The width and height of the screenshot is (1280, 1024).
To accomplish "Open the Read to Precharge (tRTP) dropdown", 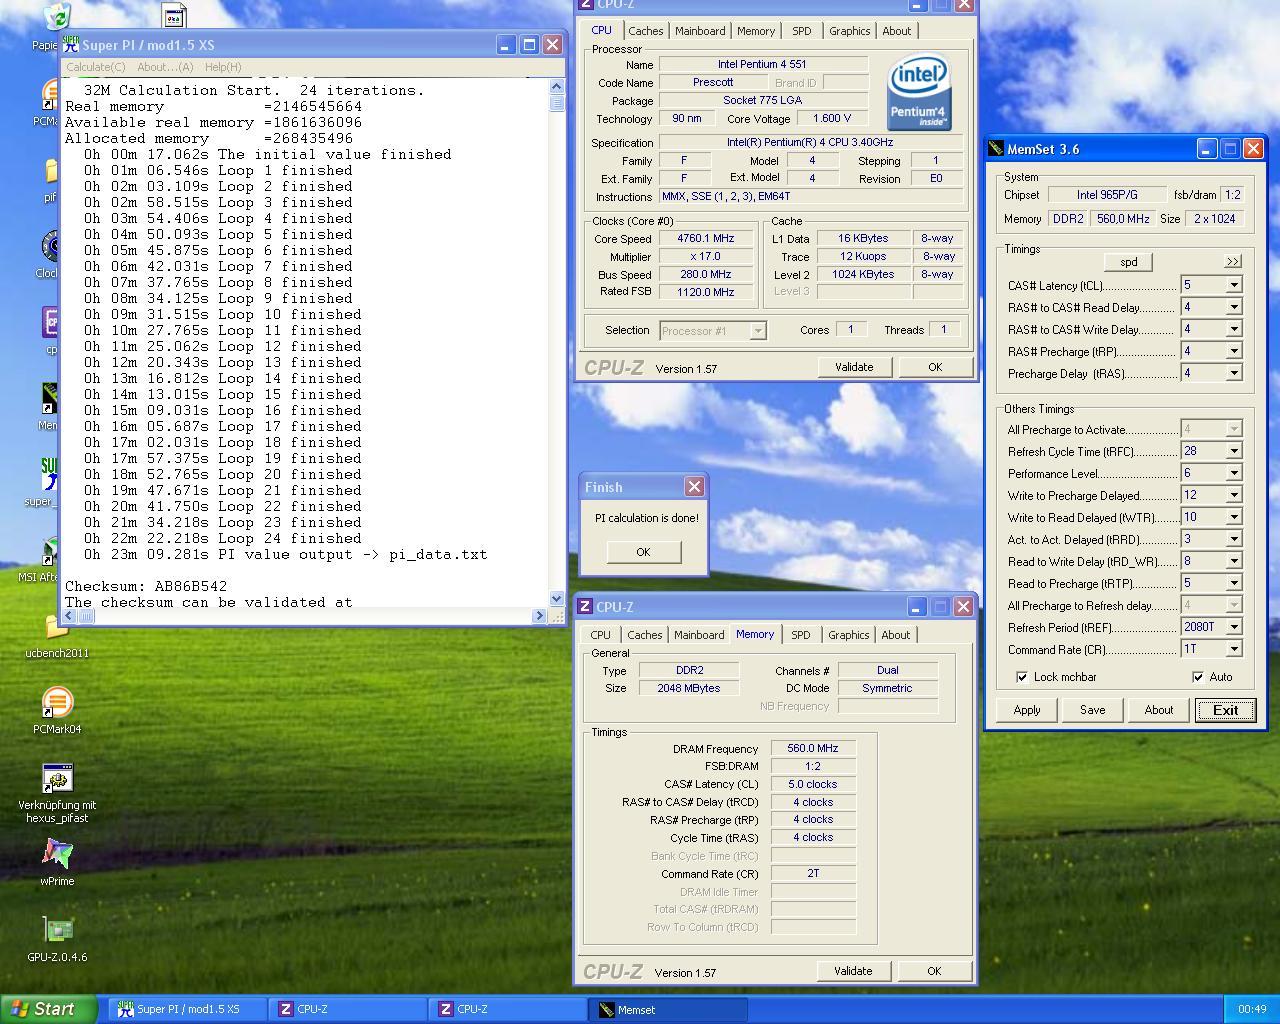I will (1234, 583).
